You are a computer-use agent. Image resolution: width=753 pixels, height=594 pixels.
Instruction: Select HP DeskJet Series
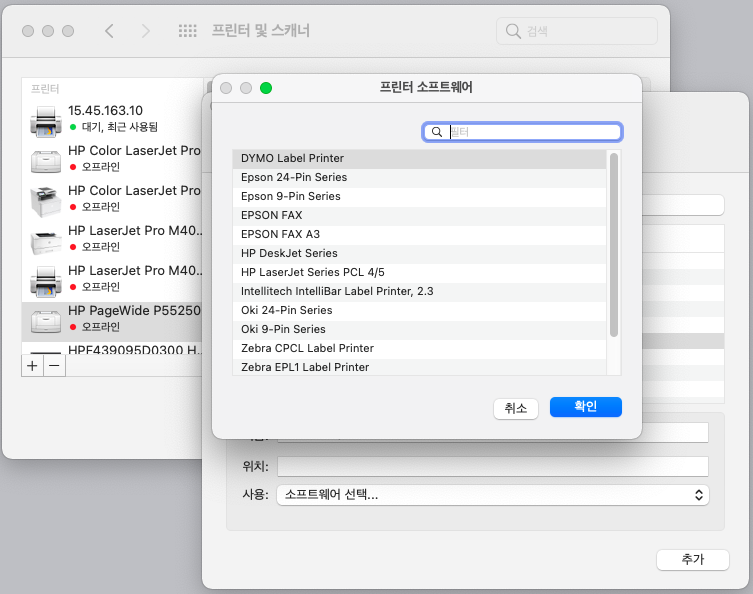click(419, 254)
